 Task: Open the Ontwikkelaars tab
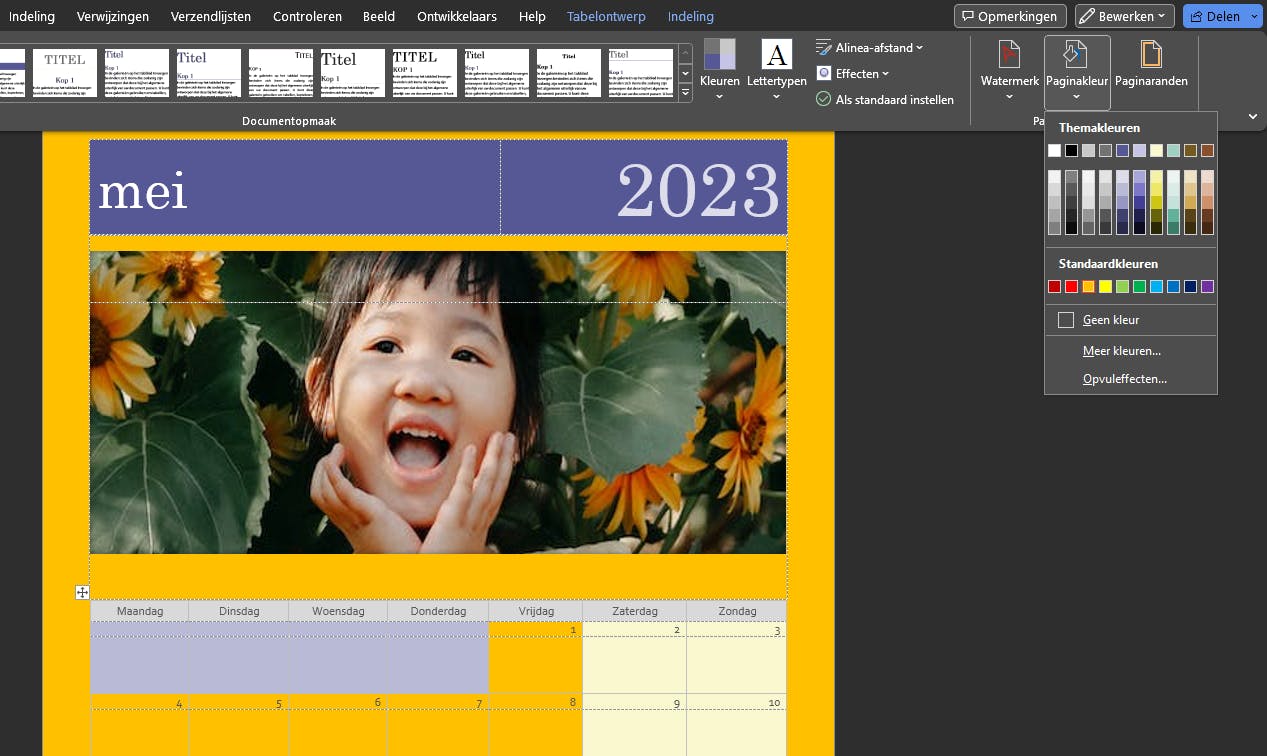[458, 16]
